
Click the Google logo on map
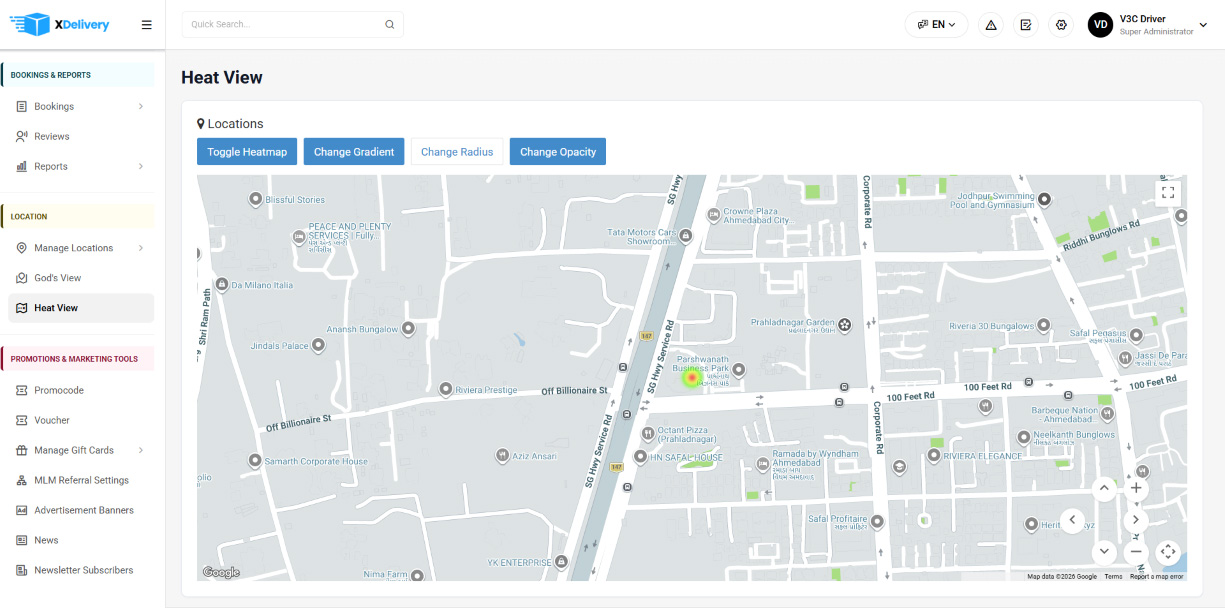pyautogui.click(x=221, y=572)
